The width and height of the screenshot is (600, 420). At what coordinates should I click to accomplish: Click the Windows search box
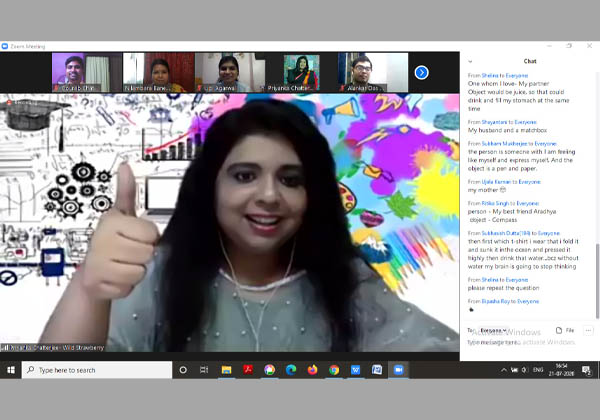[95, 369]
